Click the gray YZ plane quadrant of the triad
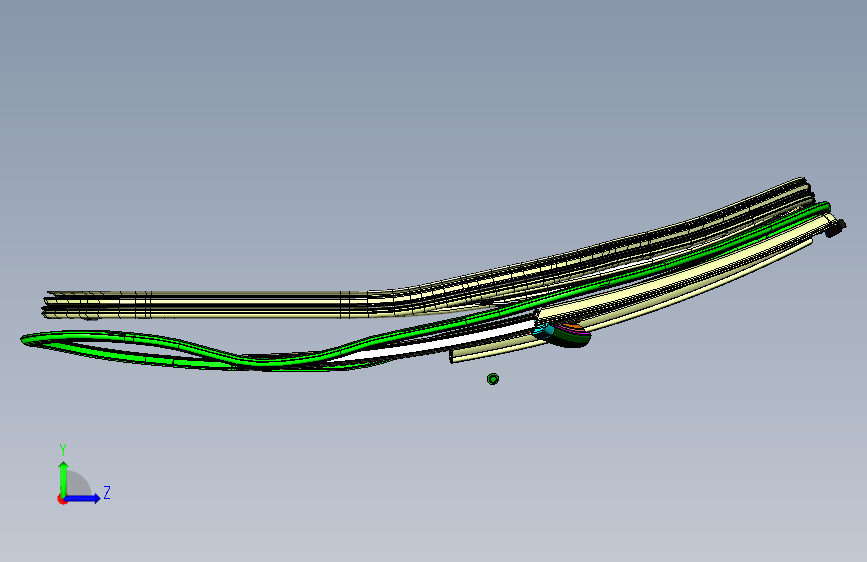867x562 pixels. (78, 483)
